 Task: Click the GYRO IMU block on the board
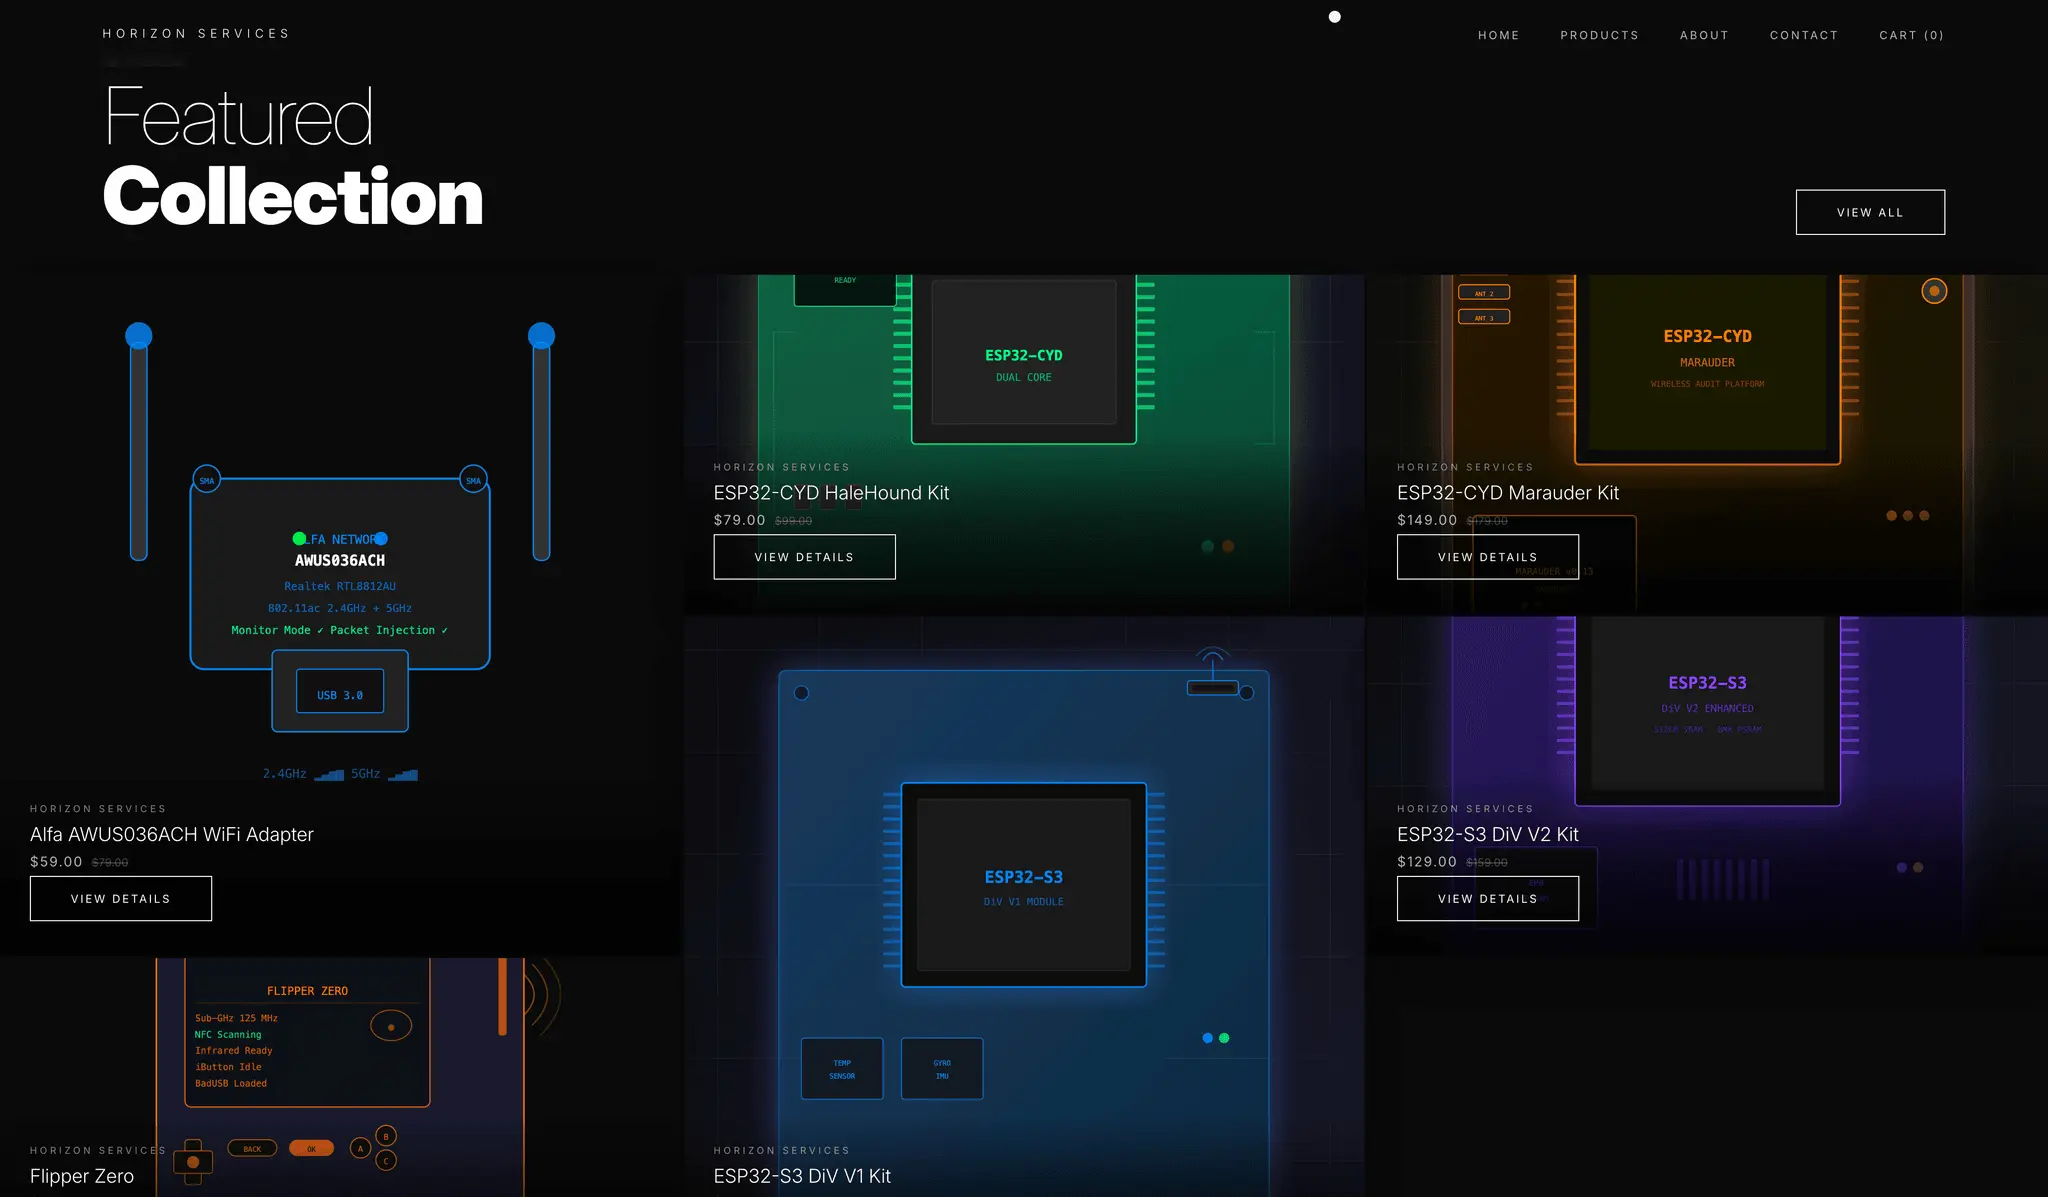942,1069
